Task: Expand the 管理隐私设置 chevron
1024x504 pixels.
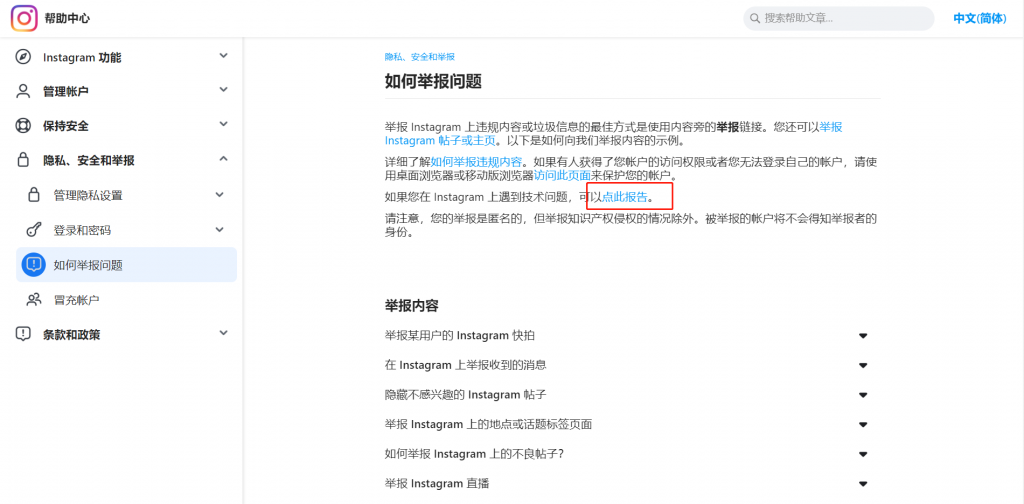Action: point(219,194)
